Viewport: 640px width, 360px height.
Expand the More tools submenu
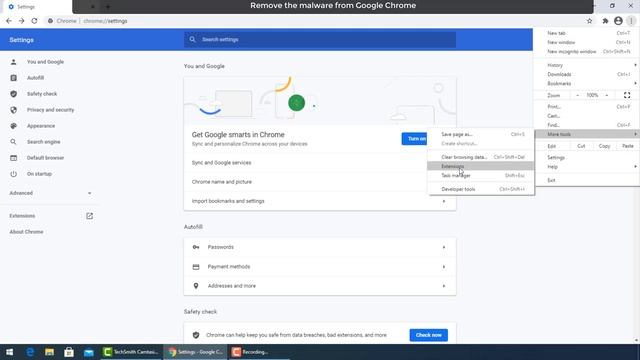point(587,134)
